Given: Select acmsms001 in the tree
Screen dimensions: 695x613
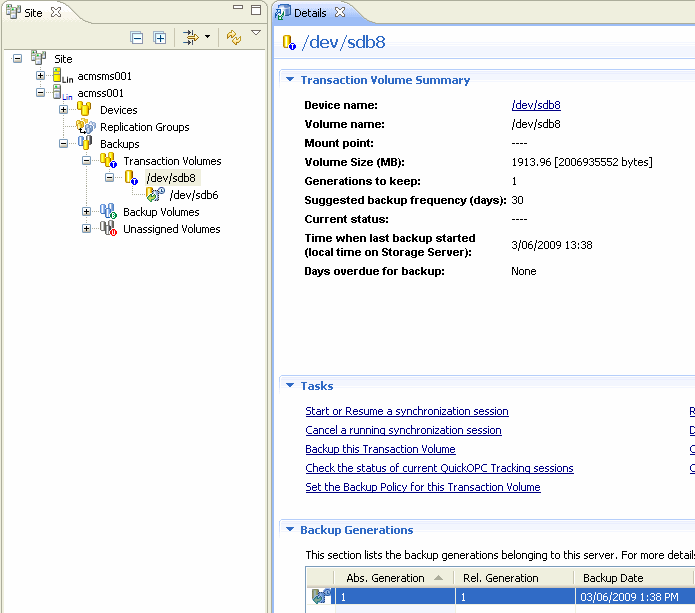Looking at the screenshot, I should pyautogui.click(x=105, y=76).
